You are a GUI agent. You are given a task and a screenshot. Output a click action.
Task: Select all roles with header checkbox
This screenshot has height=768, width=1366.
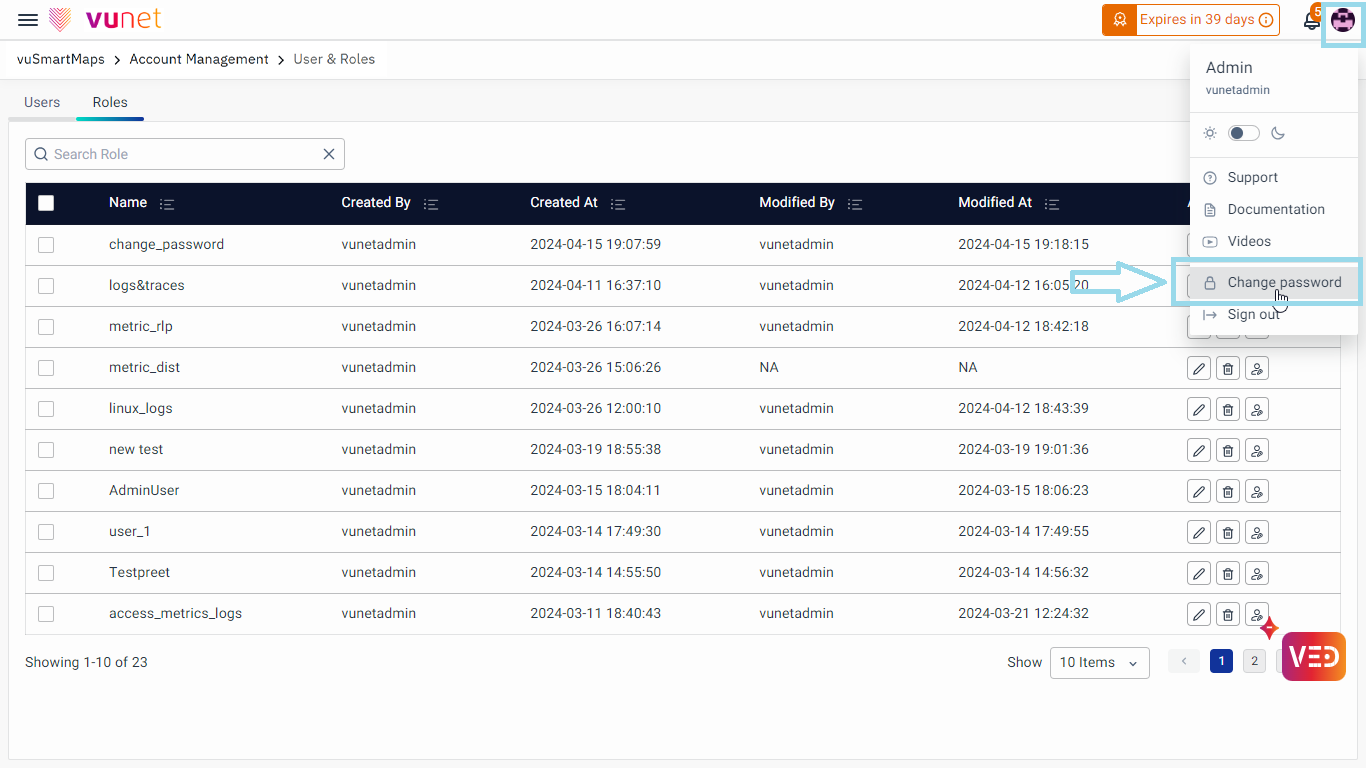tap(46, 203)
